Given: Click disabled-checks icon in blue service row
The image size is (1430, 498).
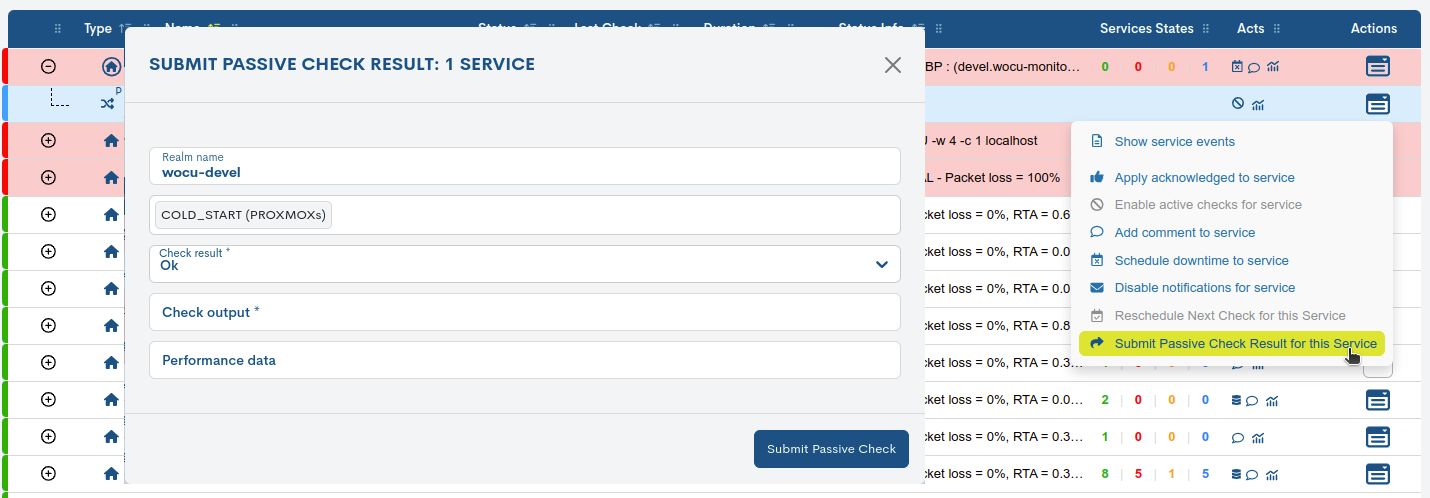Looking at the screenshot, I should (1237, 103).
